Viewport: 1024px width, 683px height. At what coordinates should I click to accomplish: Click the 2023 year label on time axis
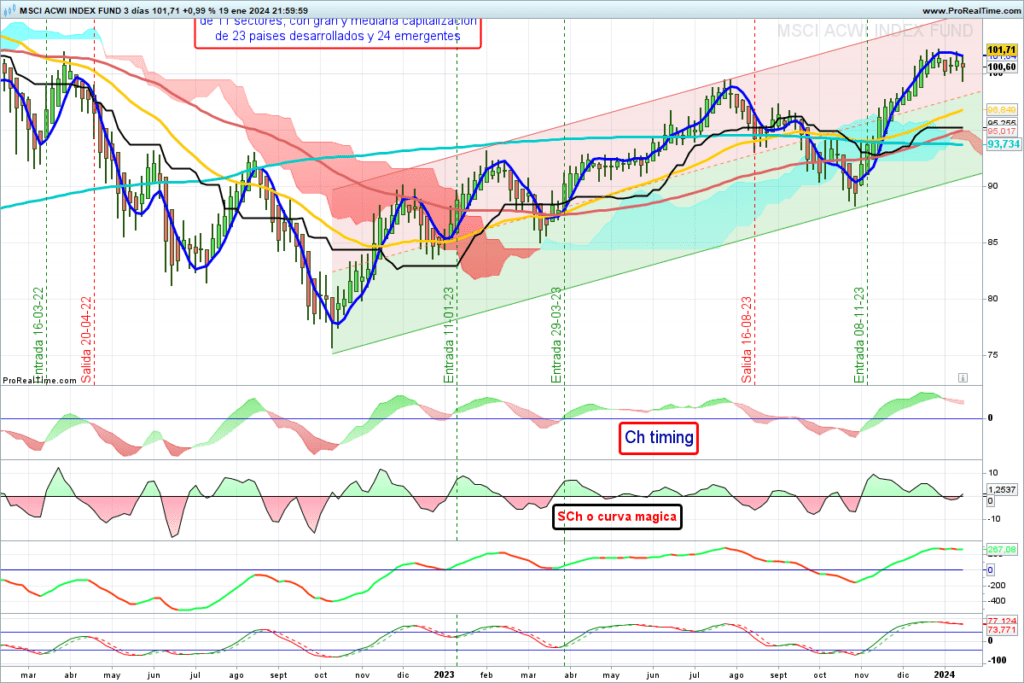pos(444,675)
